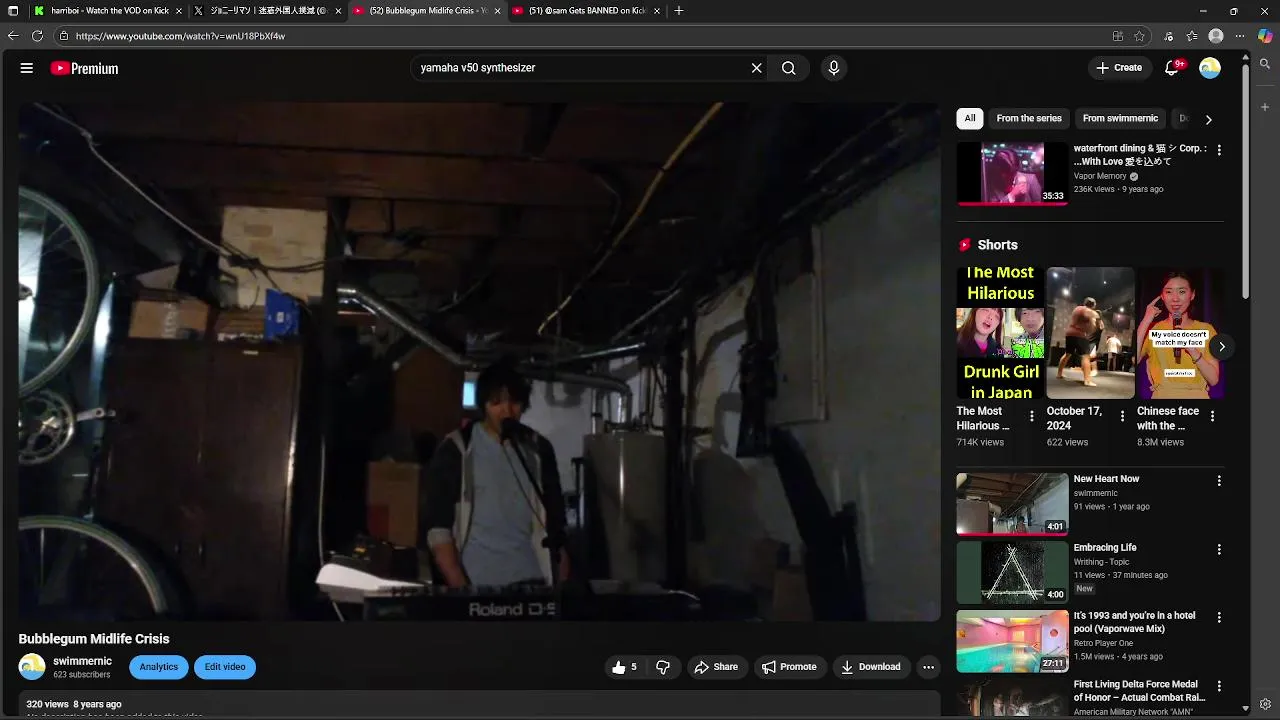
Task: Go to YouTube Premium home logo
Action: (x=84, y=68)
